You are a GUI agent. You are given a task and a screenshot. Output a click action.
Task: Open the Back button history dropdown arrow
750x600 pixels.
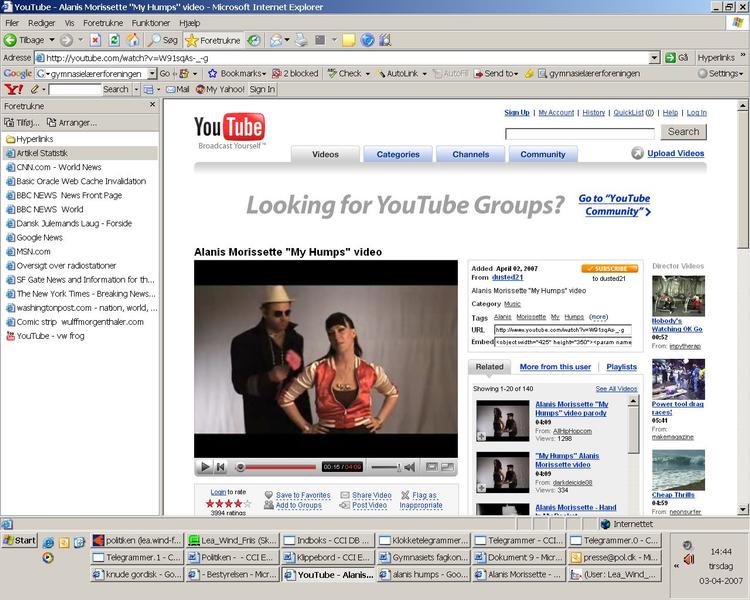(x=52, y=40)
